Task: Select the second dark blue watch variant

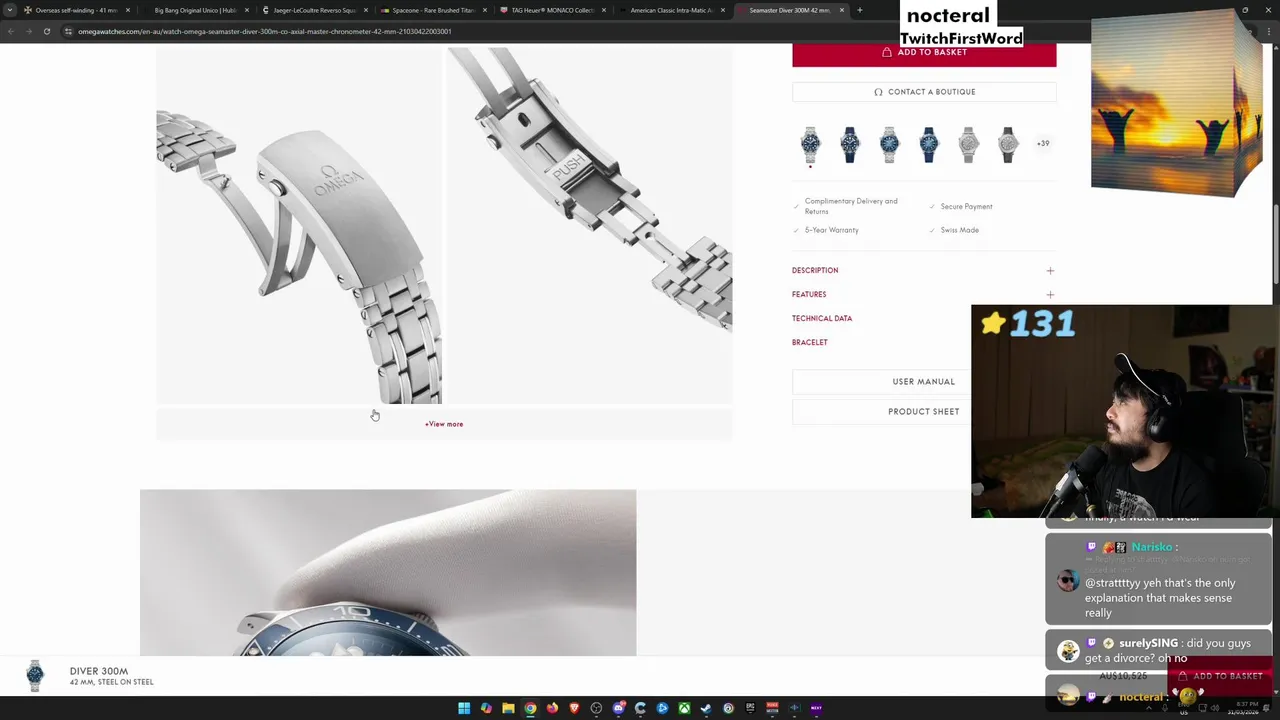Action: [x=850, y=144]
